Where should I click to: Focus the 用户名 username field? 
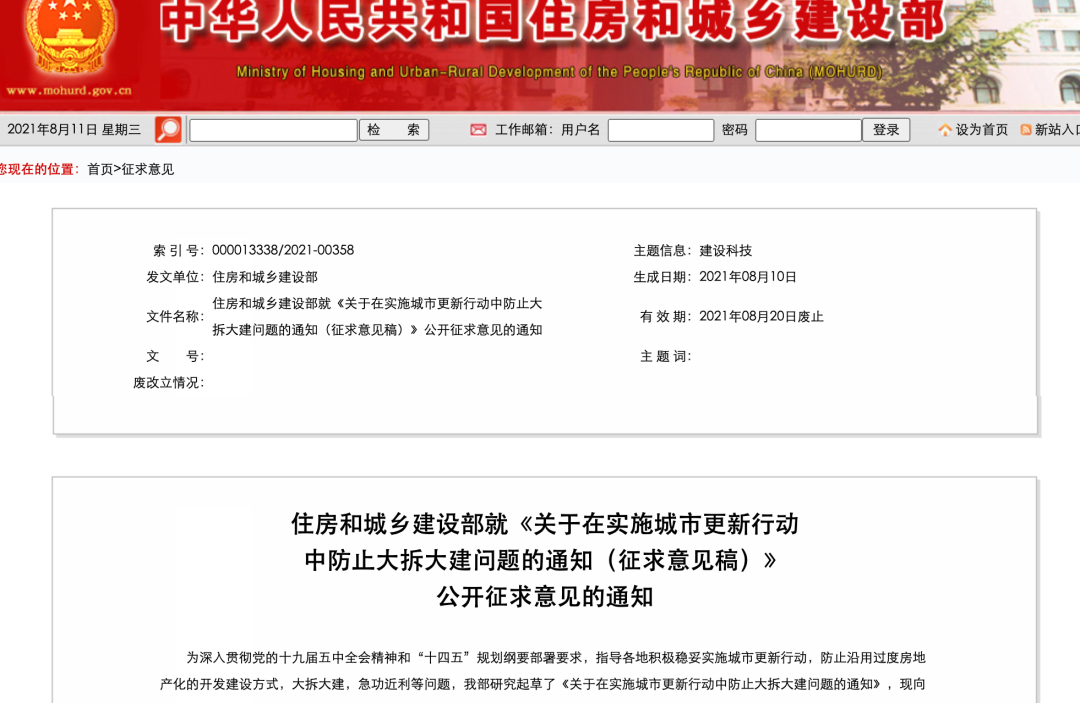(x=661, y=130)
